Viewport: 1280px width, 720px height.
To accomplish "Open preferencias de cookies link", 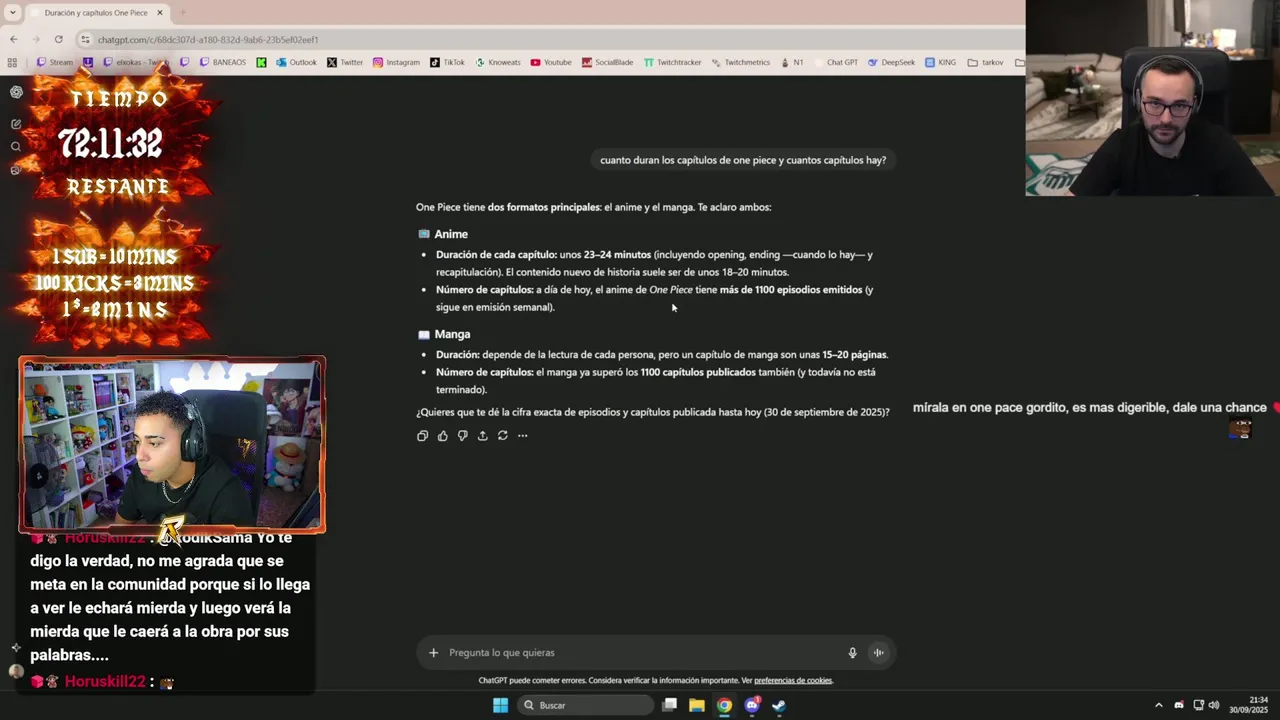I will click(793, 681).
